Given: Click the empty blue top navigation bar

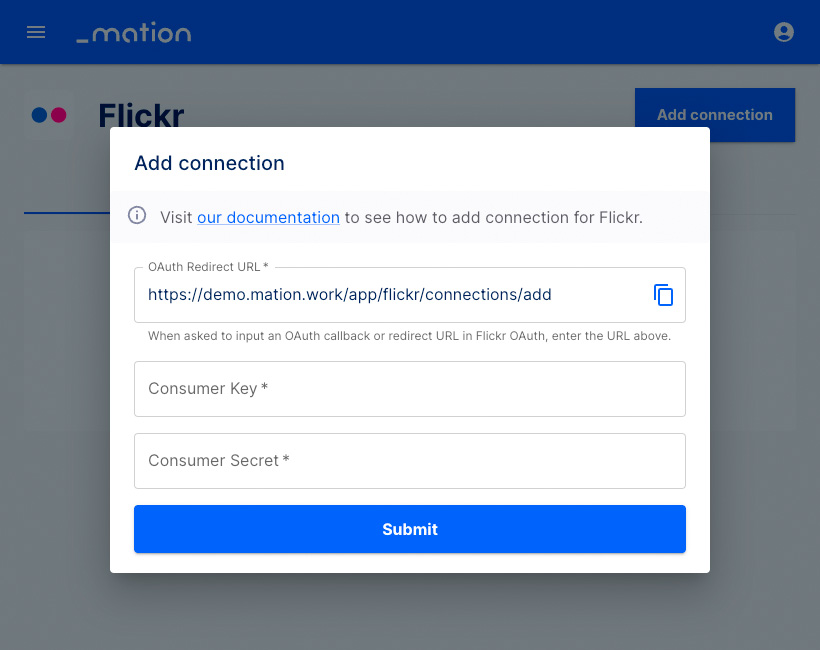Looking at the screenshot, I should pyautogui.click(x=481, y=32).
